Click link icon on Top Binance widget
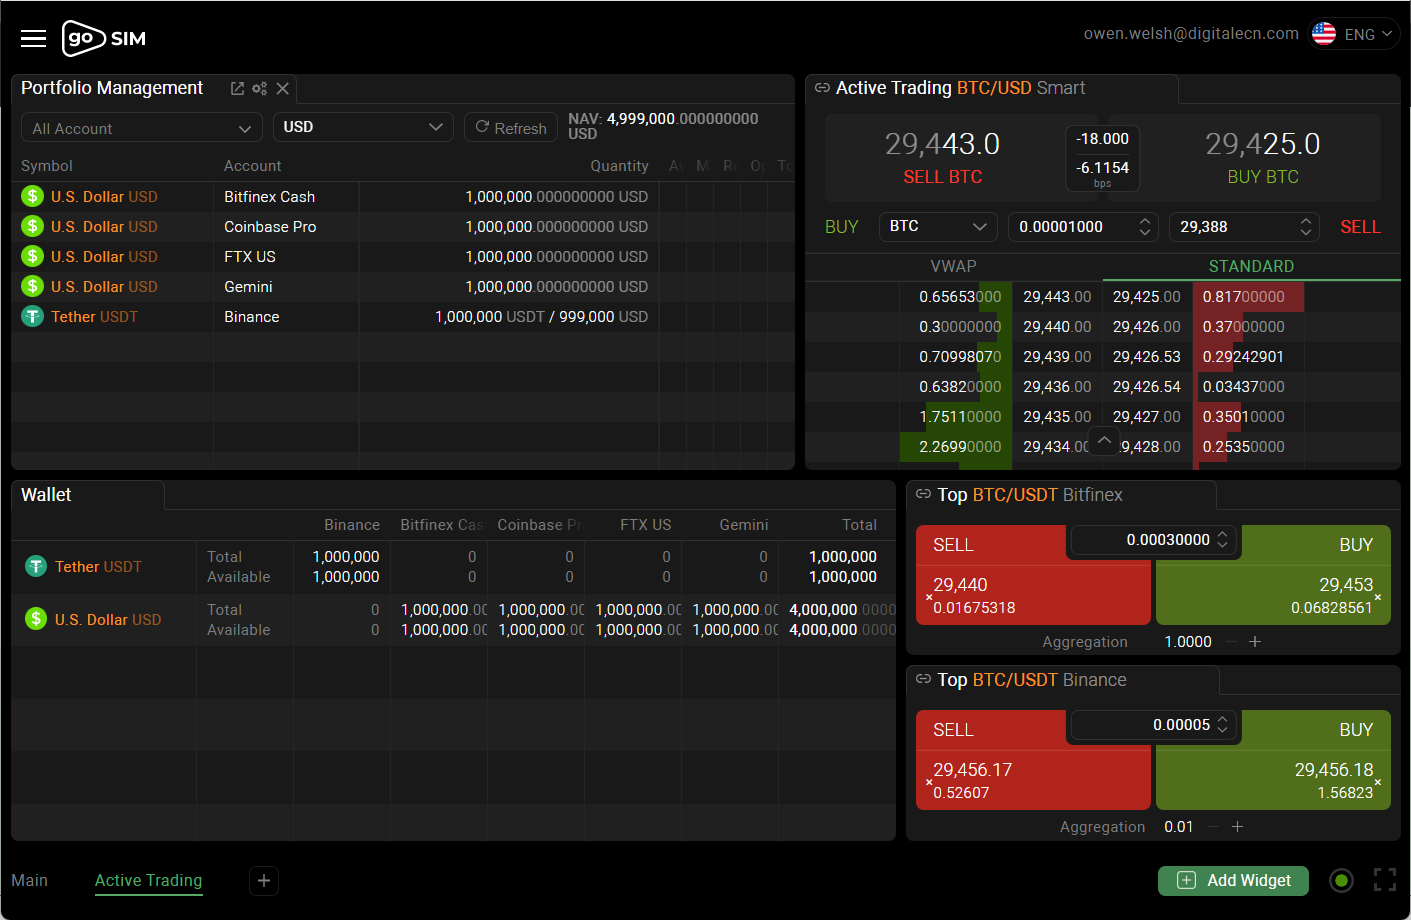1411x920 pixels. [923, 679]
